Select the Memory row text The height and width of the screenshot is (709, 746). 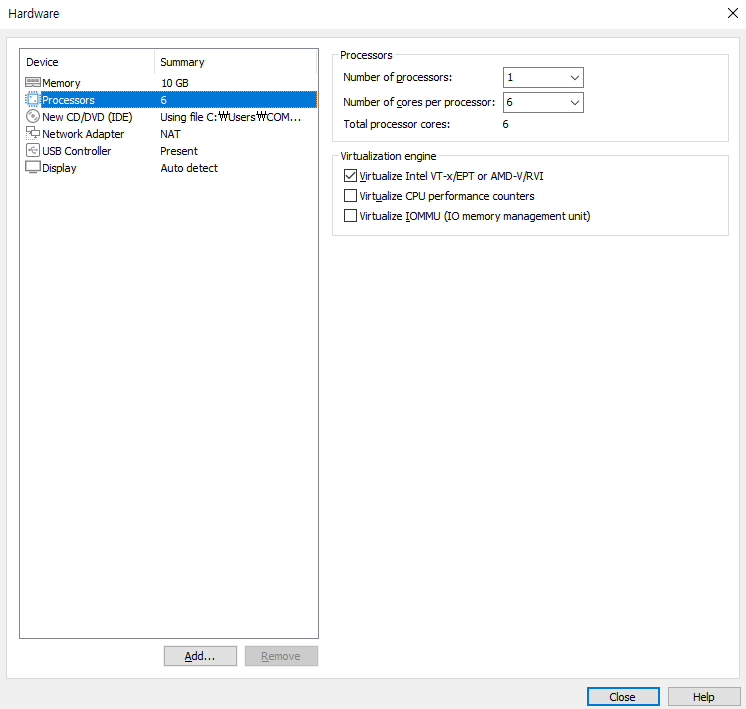pos(61,83)
